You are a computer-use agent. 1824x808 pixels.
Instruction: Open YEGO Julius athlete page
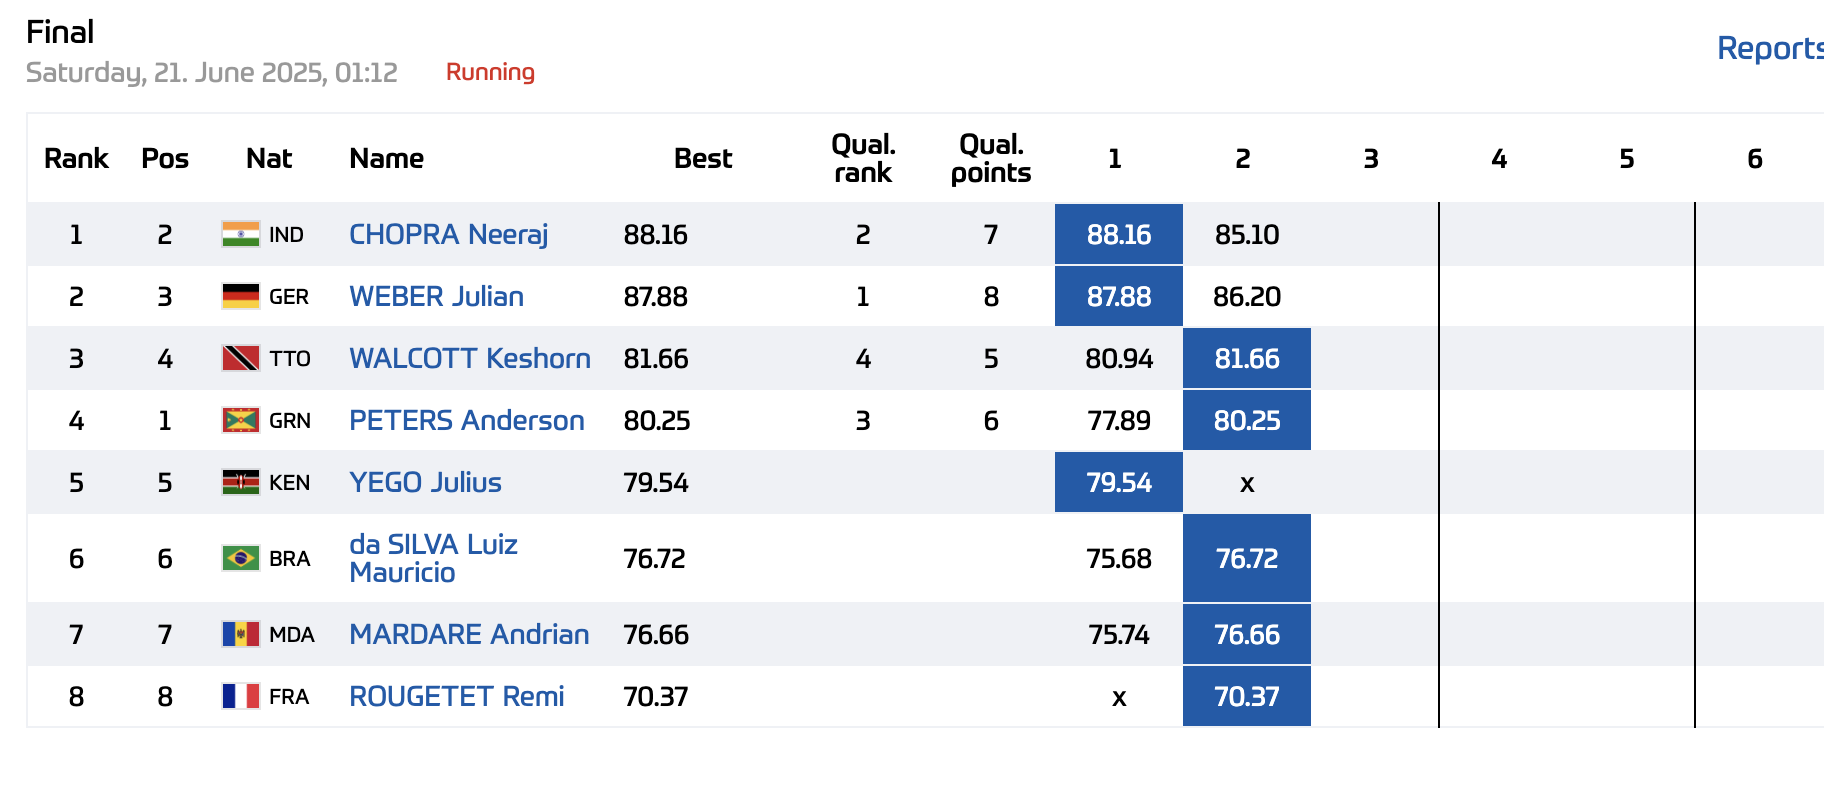[x=425, y=482]
